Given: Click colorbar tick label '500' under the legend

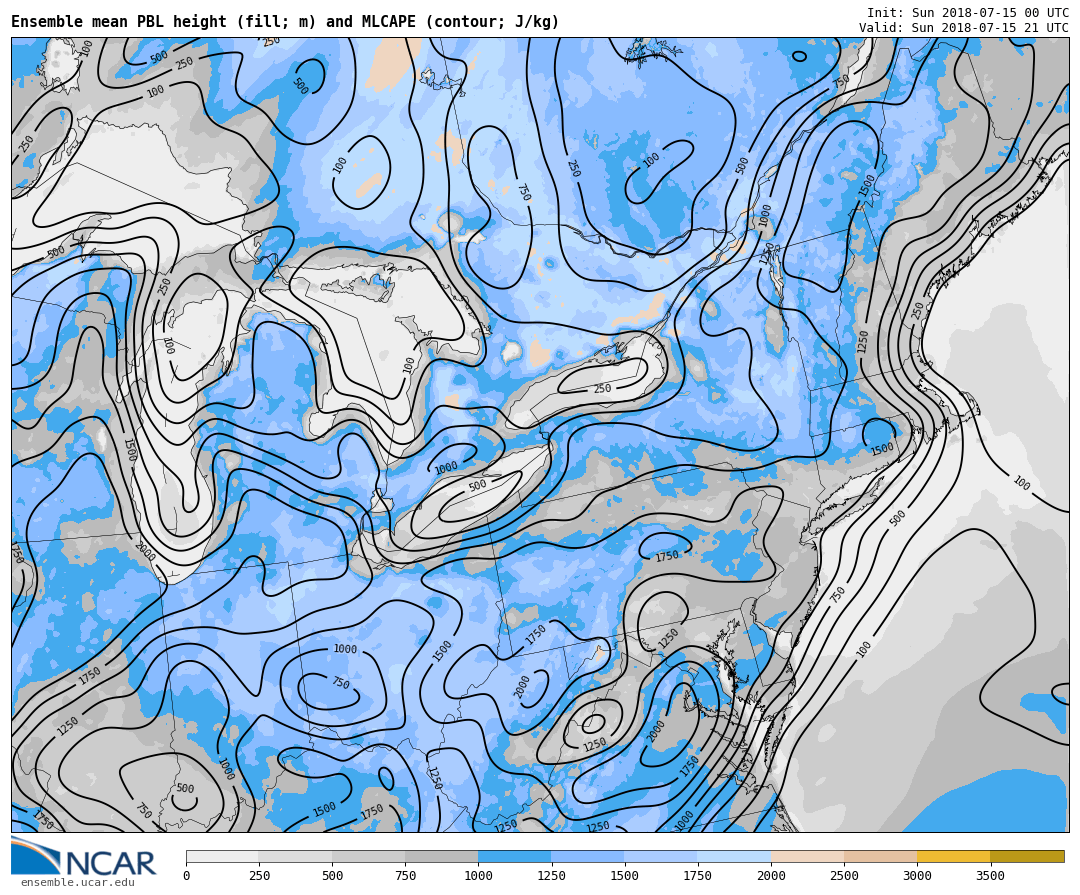Looking at the screenshot, I should pyautogui.click(x=332, y=876).
